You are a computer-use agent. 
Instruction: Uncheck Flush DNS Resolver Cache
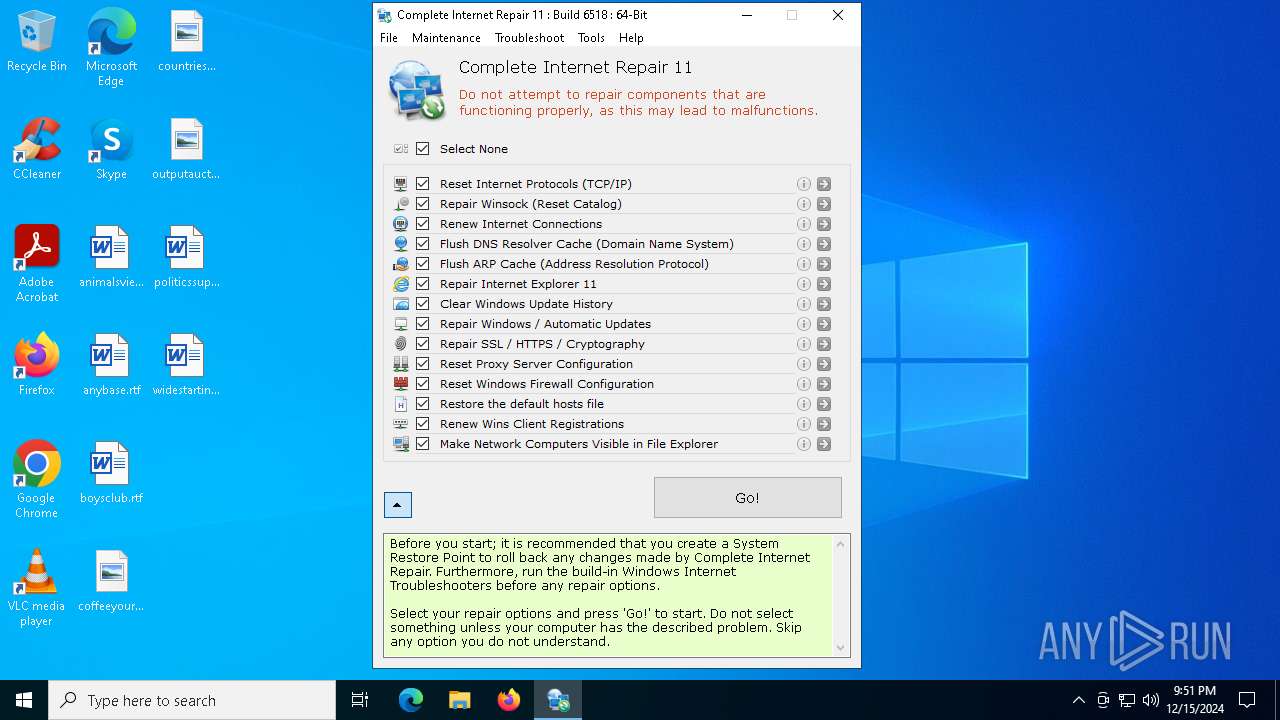[x=423, y=244]
